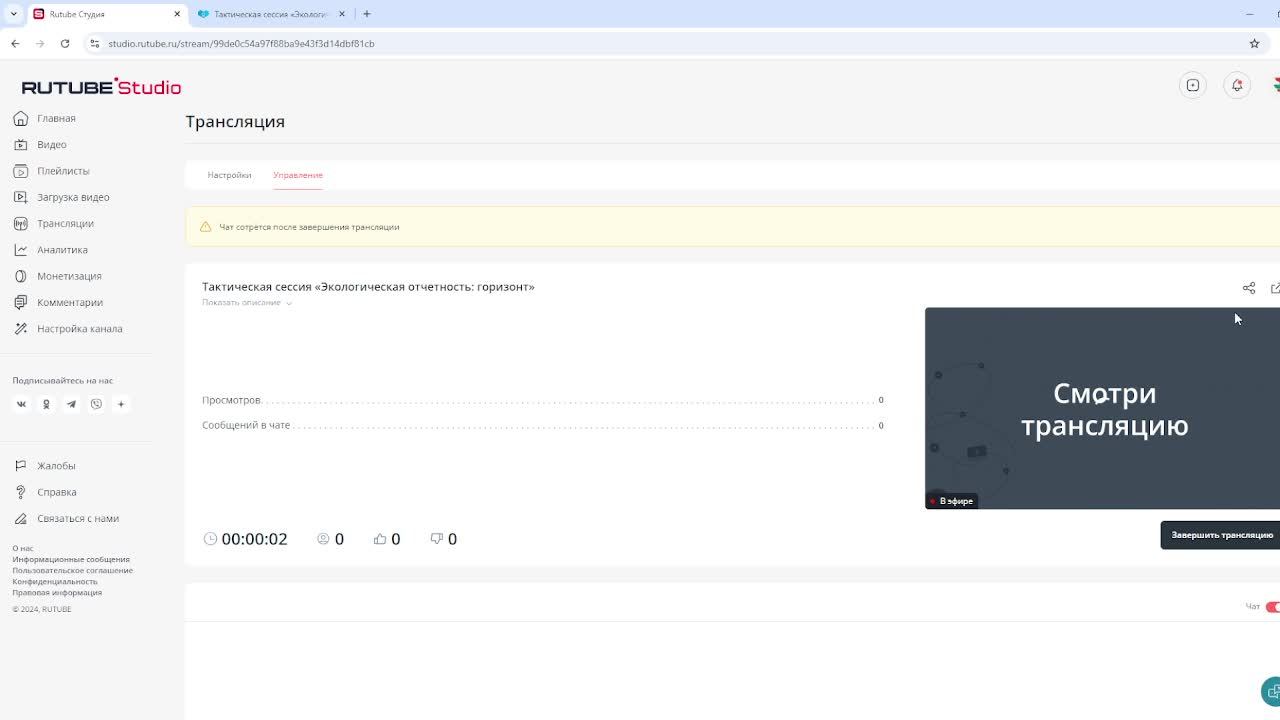
Task: Click the share stream icon
Action: 1249,288
